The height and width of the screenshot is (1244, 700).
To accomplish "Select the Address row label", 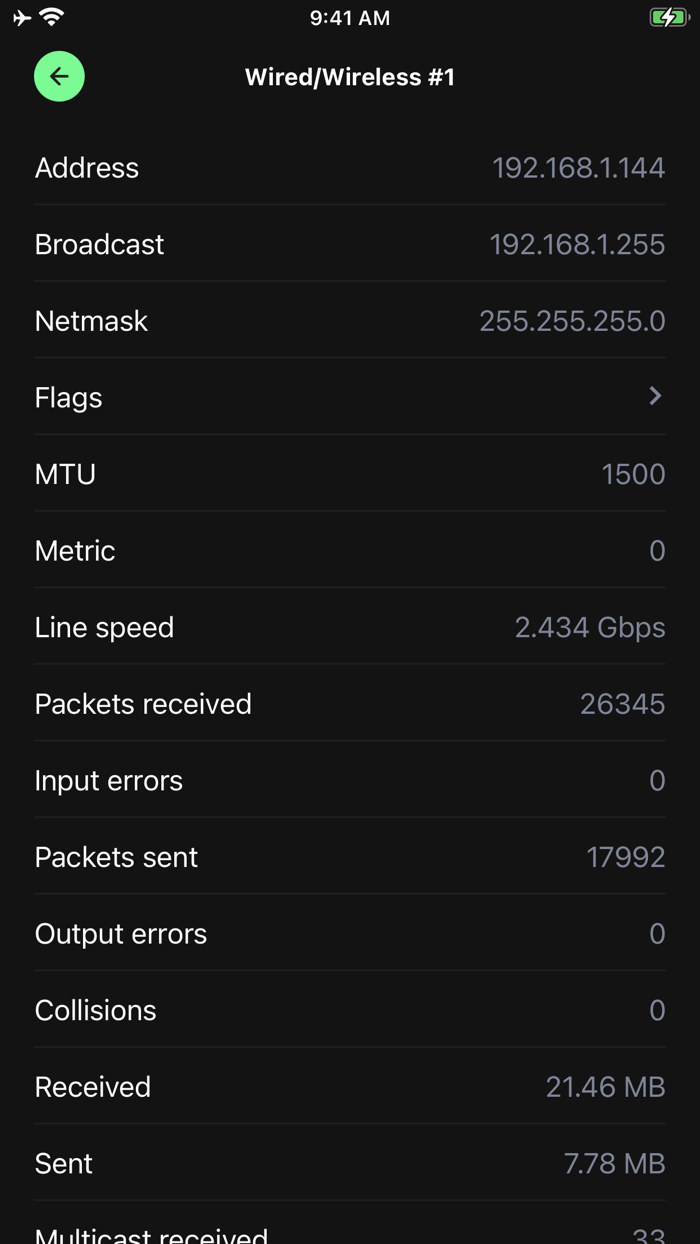I will [x=87, y=168].
